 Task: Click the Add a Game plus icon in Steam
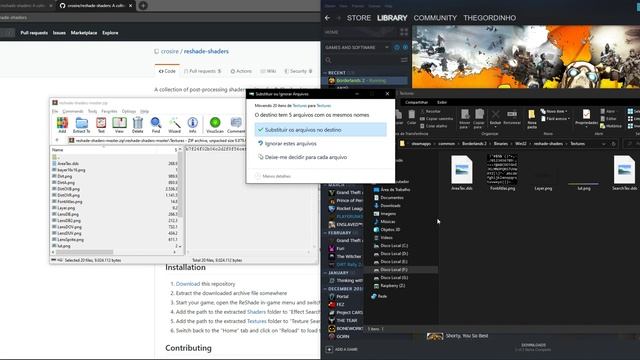tap(329, 349)
